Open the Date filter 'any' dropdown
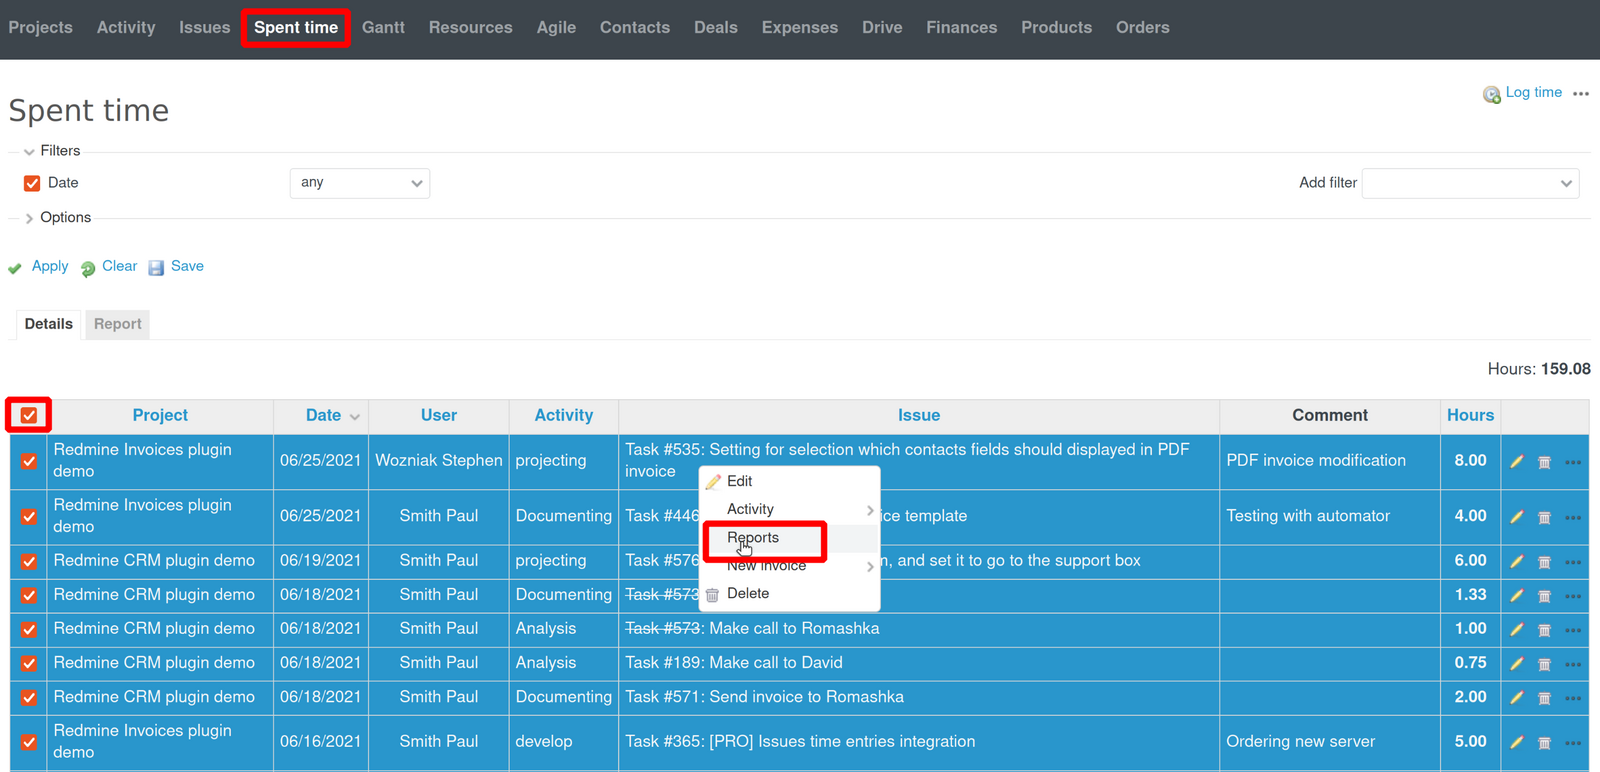 click(360, 183)
